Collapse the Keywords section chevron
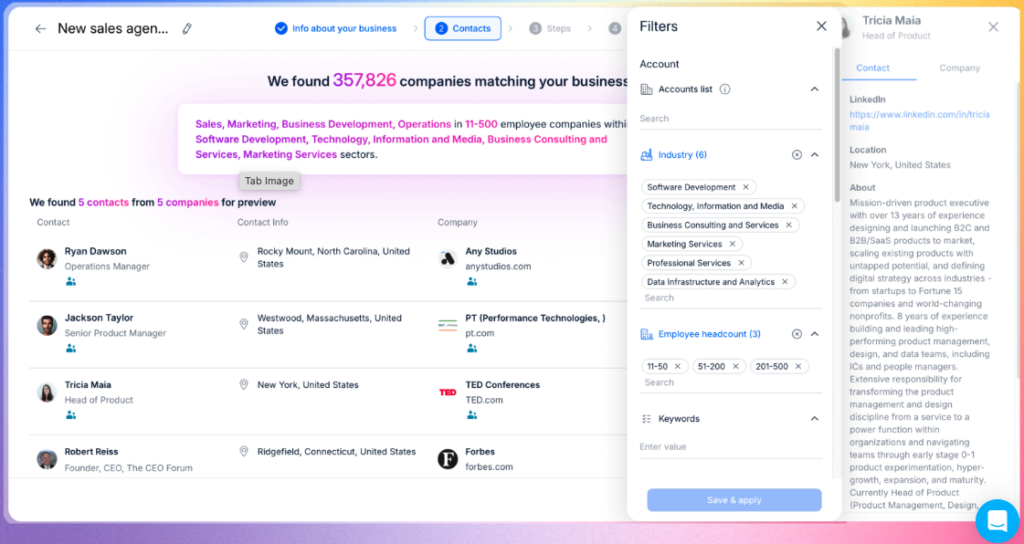The height and width of the screenshot is (544, 1024). pos(814,419)
